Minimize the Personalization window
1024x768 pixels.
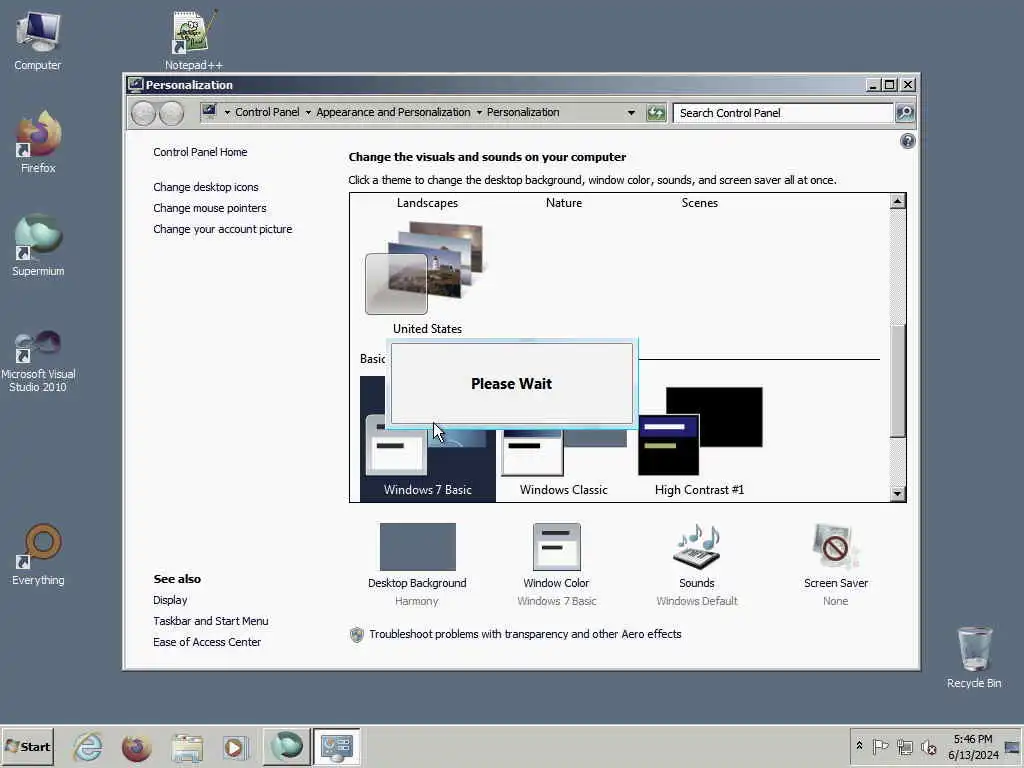coord(873,85)
